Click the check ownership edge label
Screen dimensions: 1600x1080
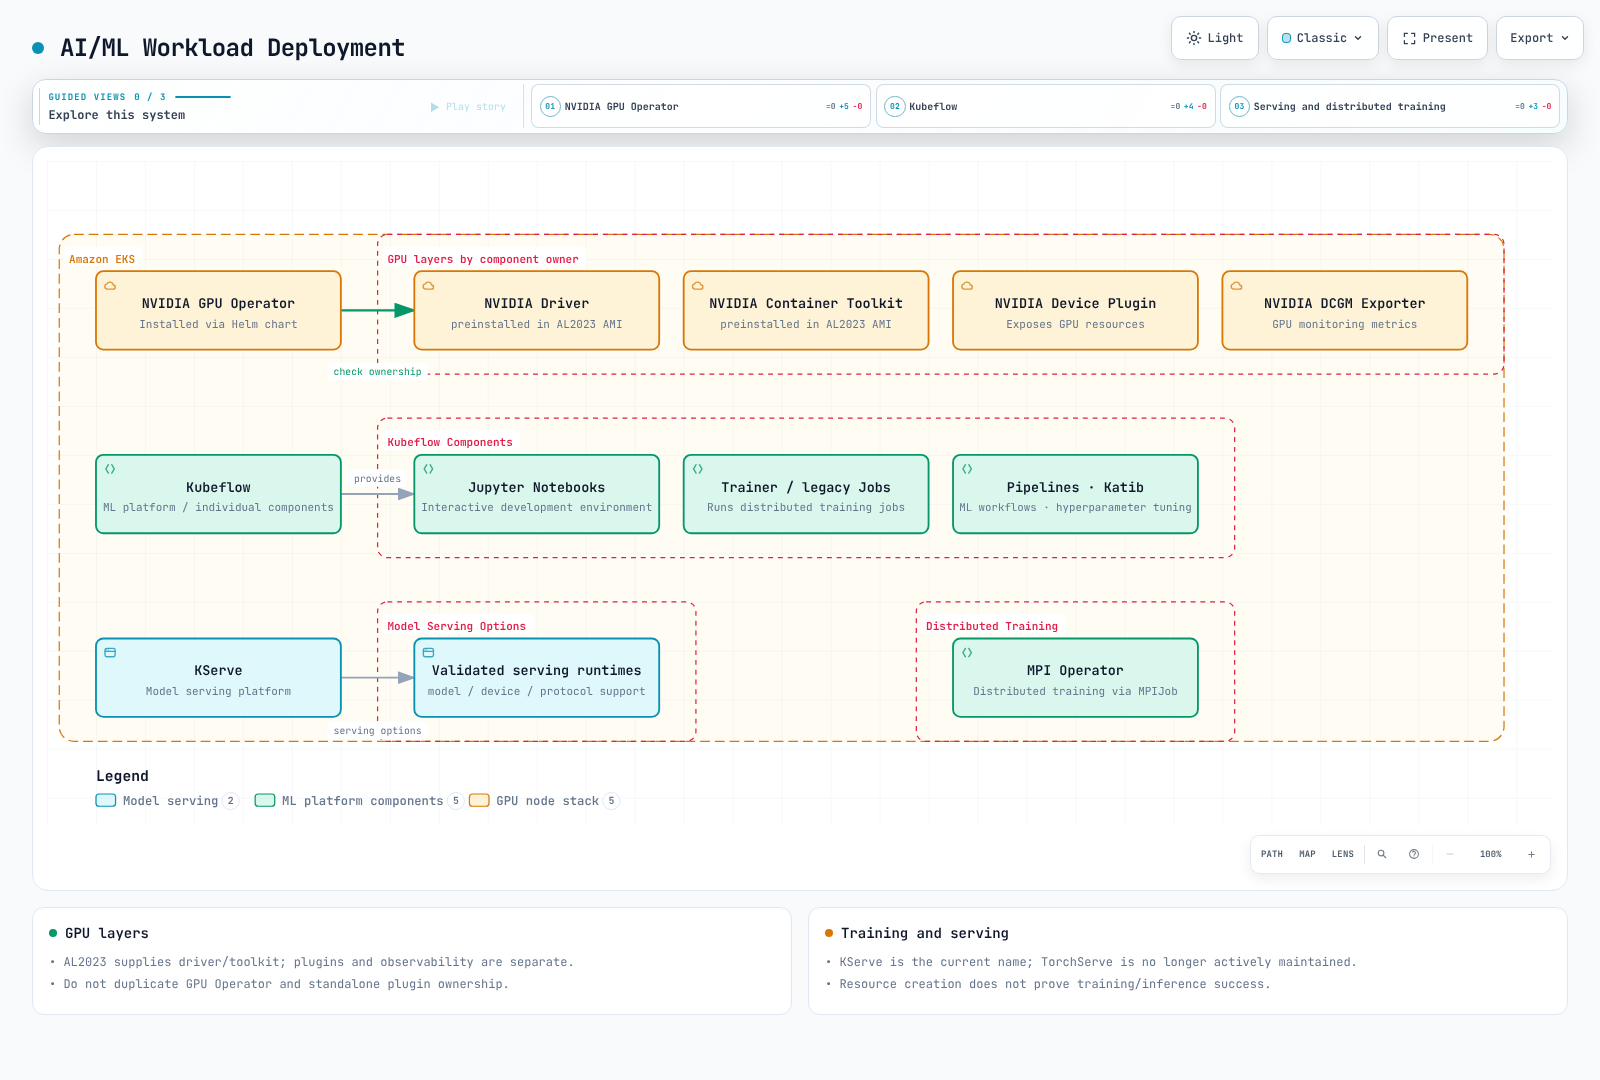point(377,372)
